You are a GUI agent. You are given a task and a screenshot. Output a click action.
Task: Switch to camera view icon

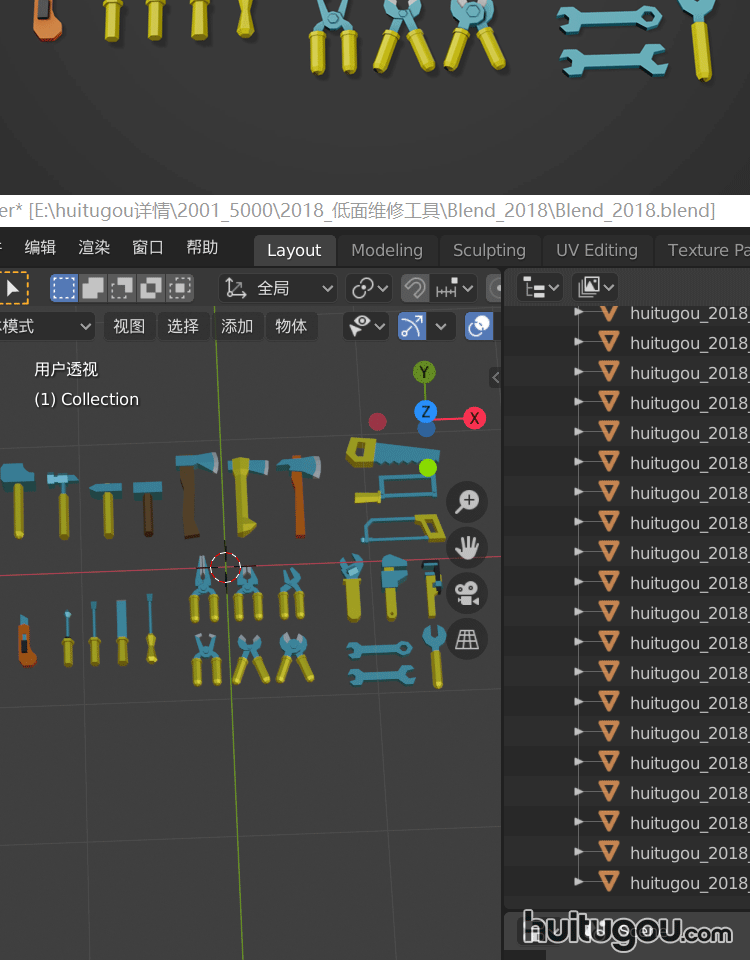[467, 592]
